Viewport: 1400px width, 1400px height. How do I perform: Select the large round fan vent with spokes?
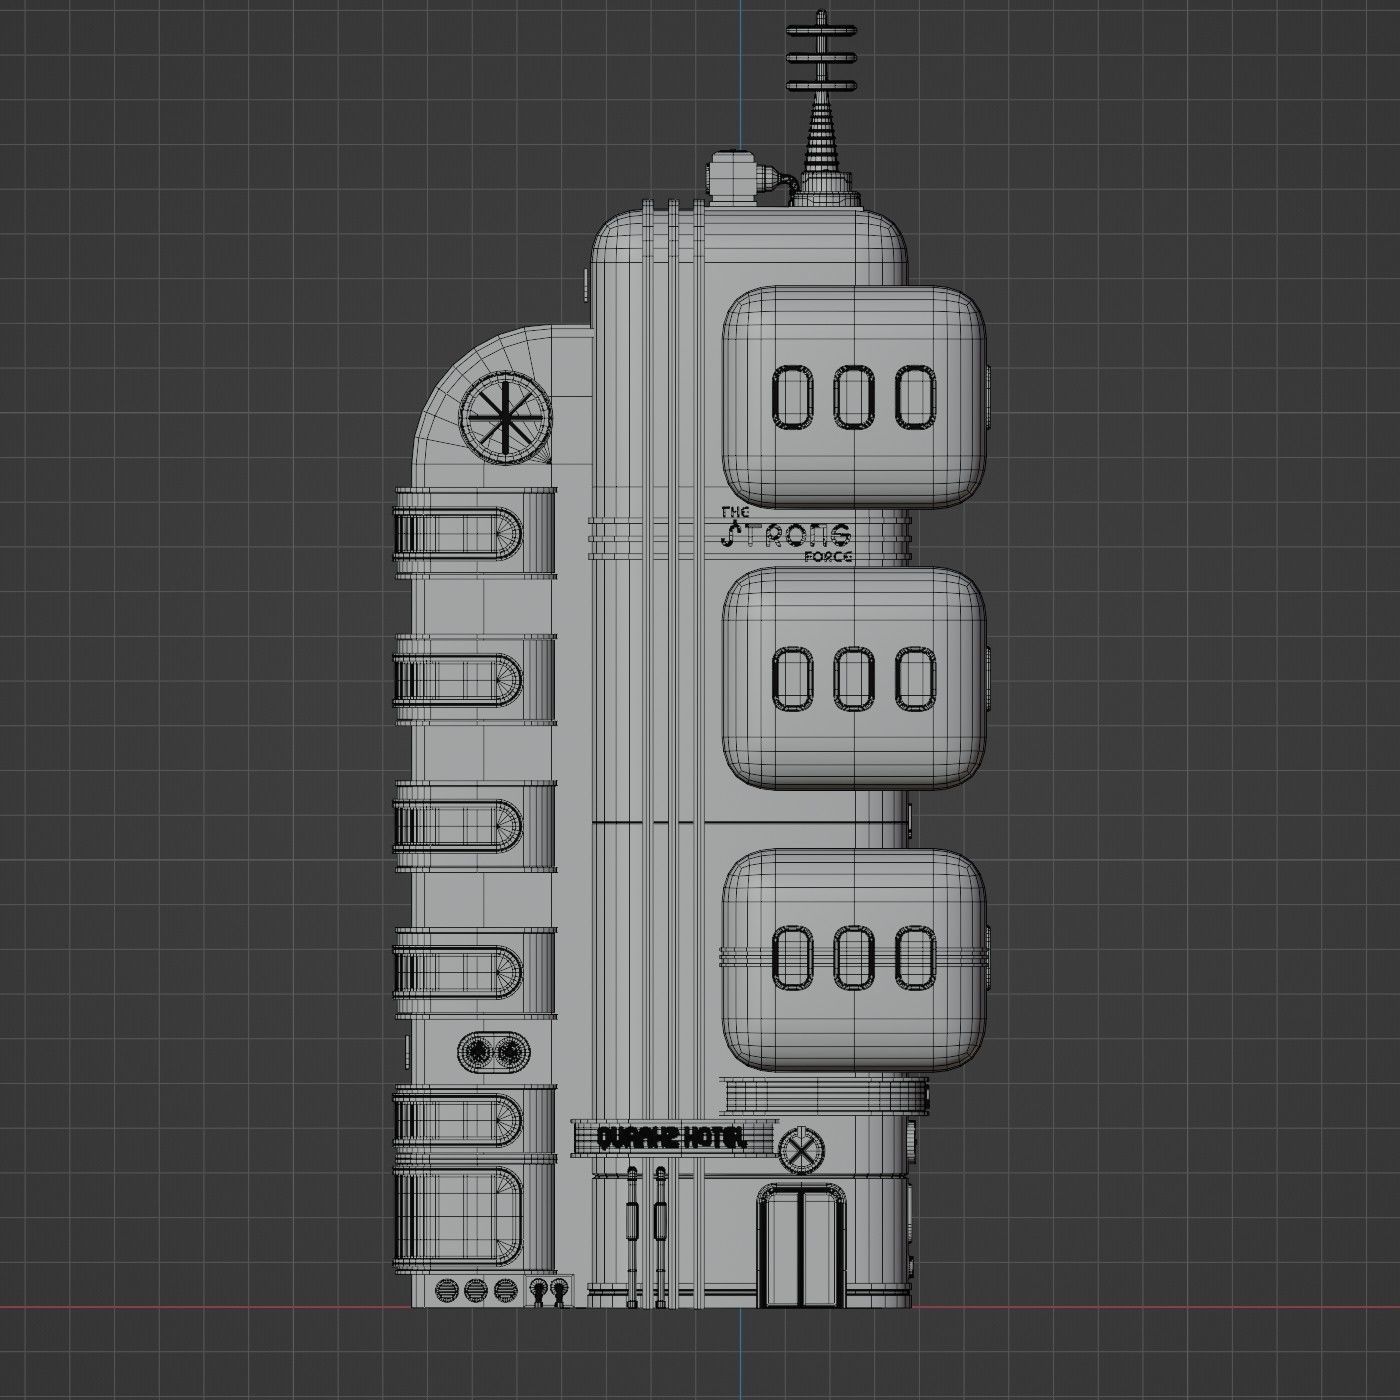tap(506, 418)
